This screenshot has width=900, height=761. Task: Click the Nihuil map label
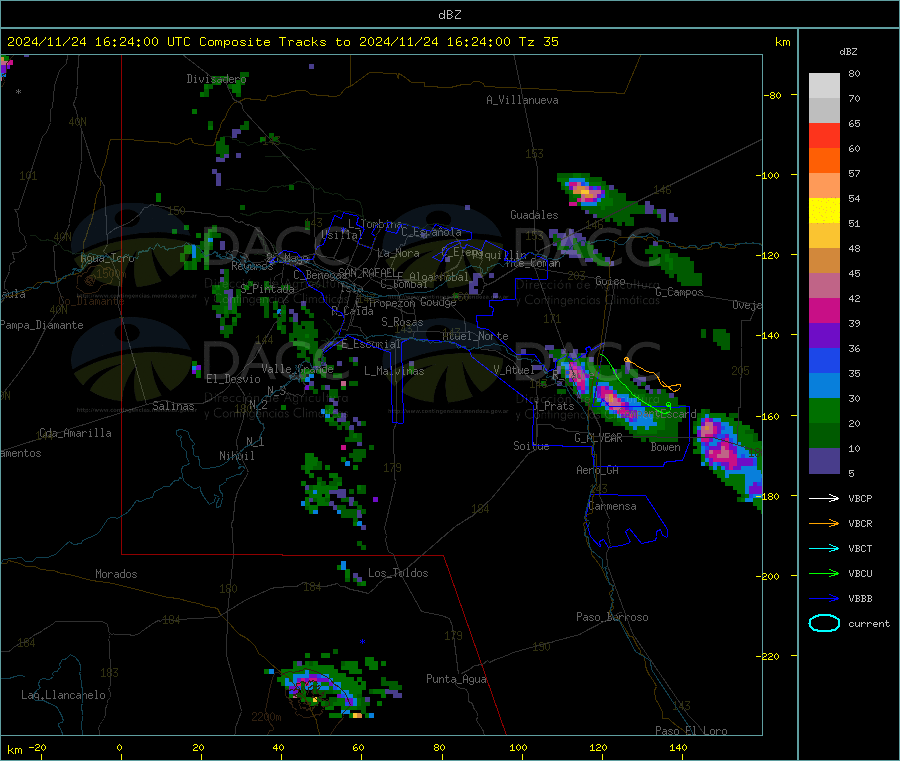coord(237,456)
